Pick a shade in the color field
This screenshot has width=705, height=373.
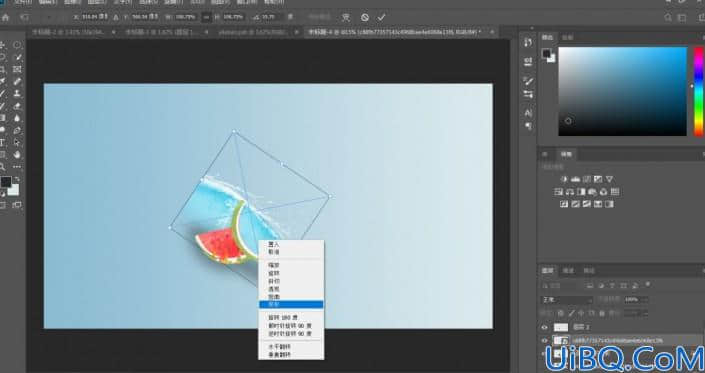(623, 91)
